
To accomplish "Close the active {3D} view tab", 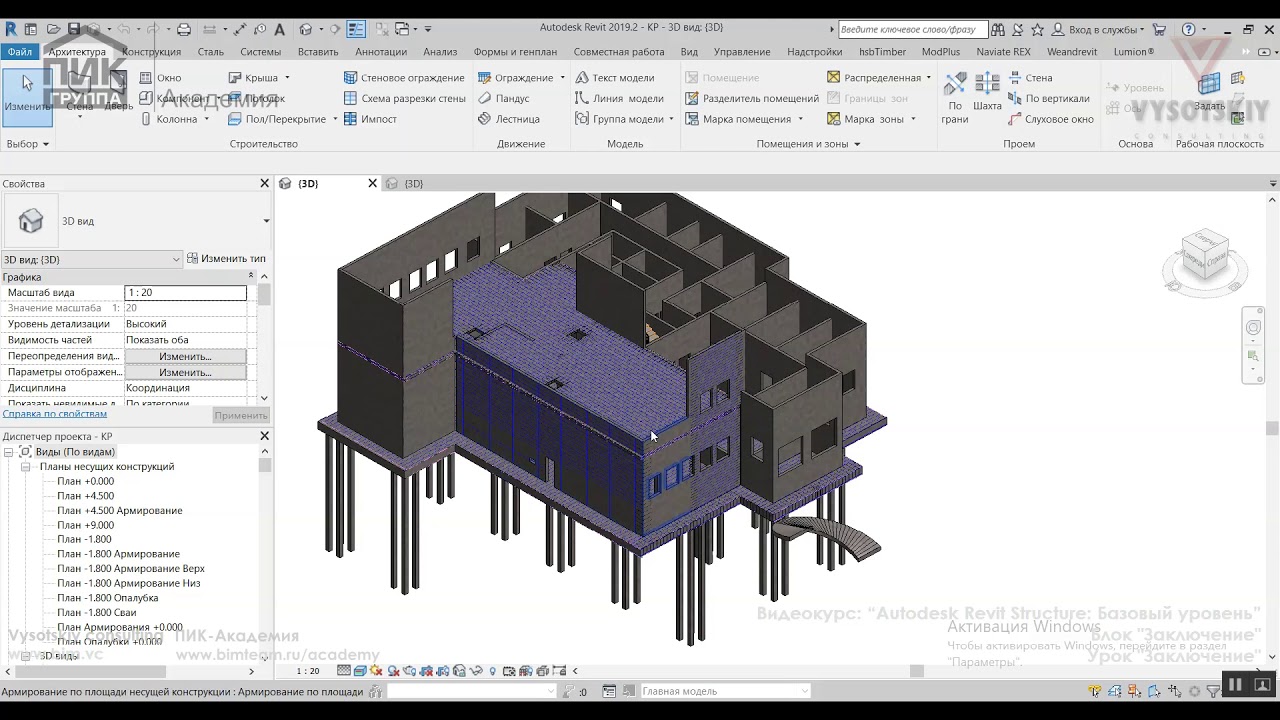I will [x=373, y=184].
